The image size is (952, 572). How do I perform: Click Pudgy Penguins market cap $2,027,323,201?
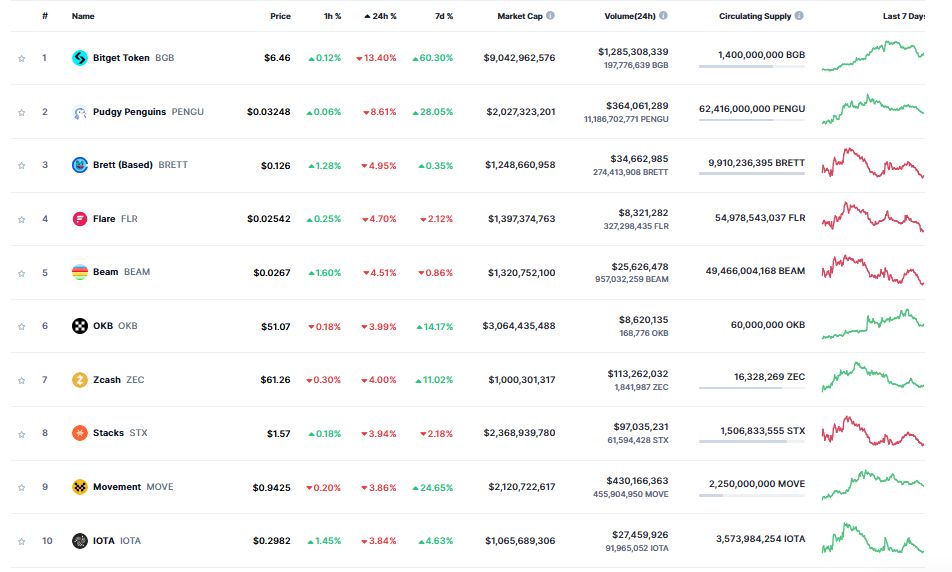tap(520, 112)
